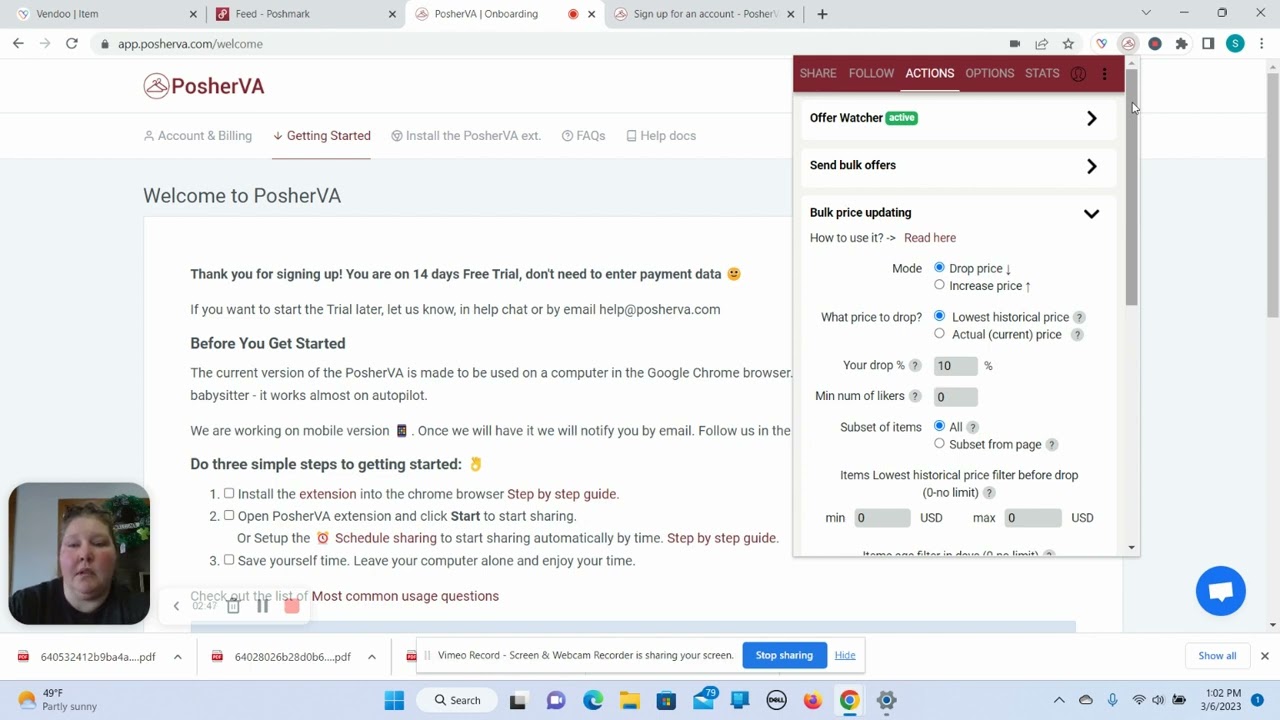Open the OPTIONS tab in PosherVA popup
This screenshot has height=720, width=1280.
990,74
